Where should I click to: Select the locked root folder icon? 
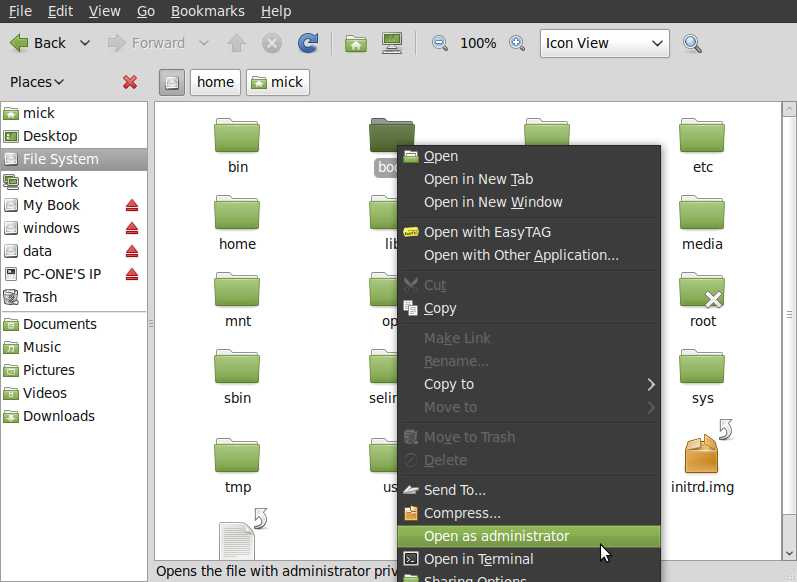702,290
